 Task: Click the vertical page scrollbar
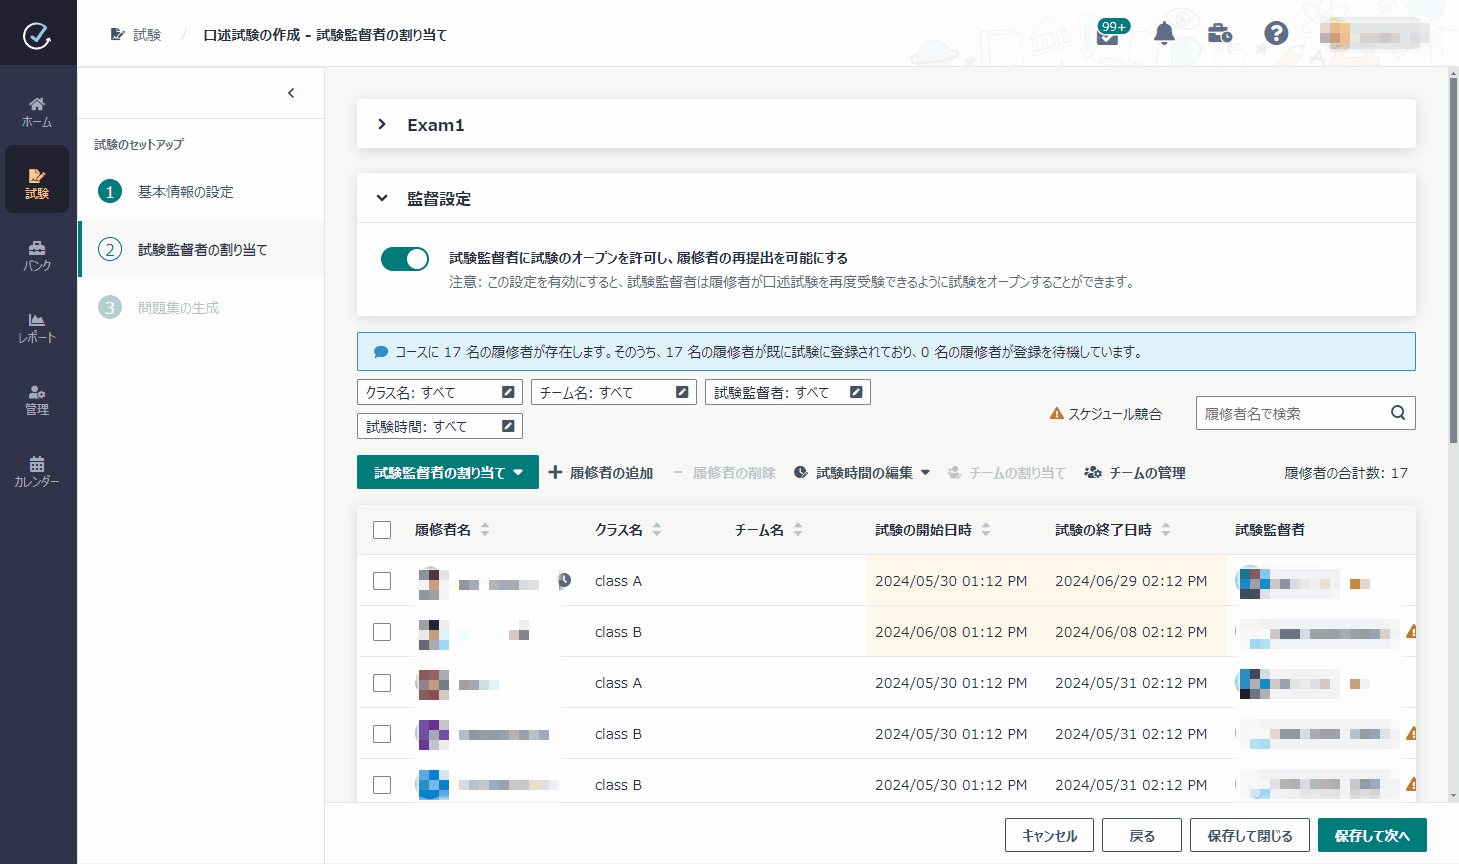coord(1453,260)
